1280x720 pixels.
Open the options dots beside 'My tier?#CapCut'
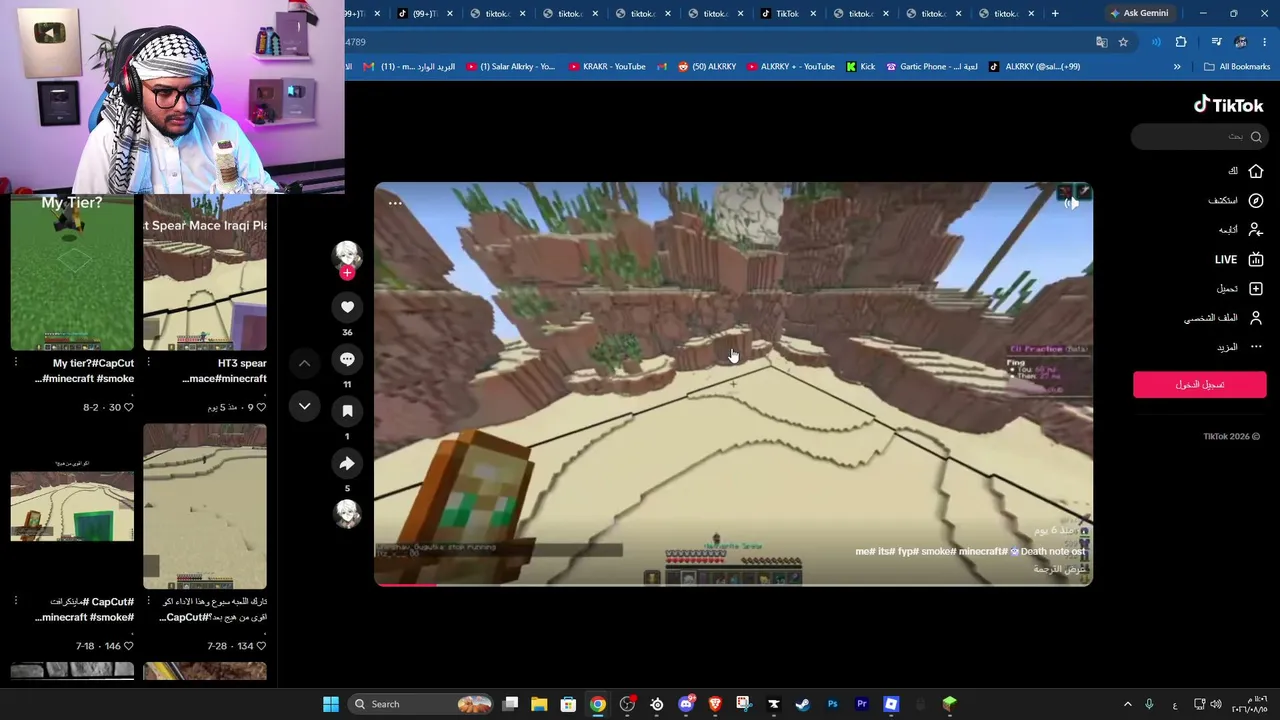15,363
